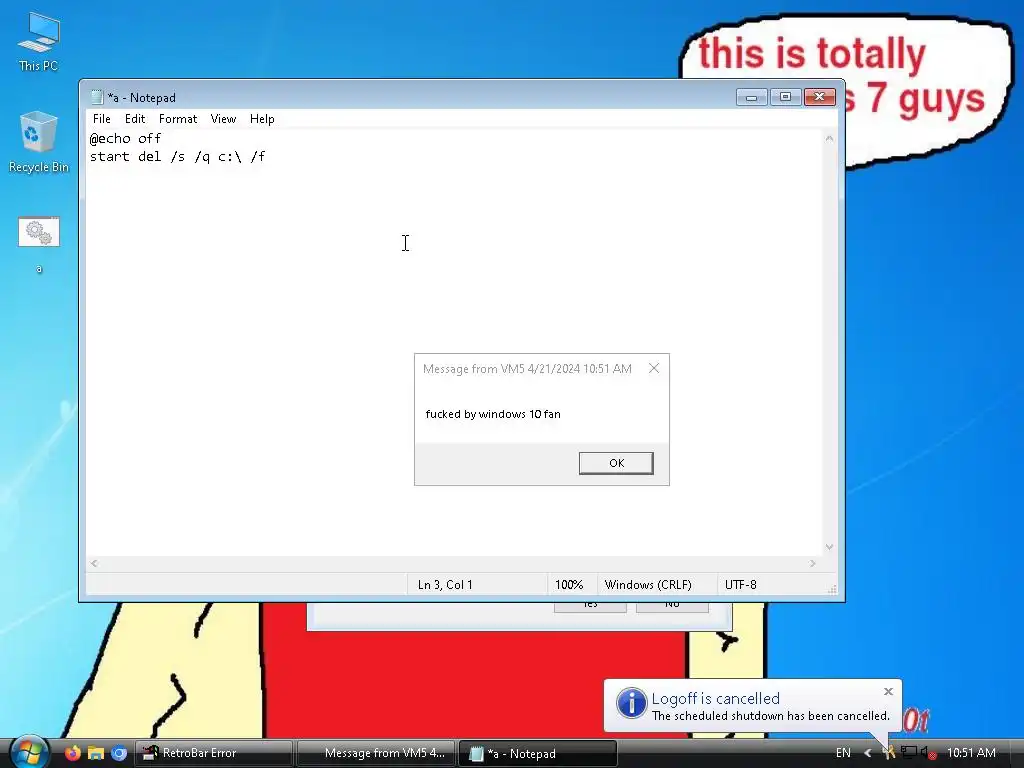Close the Message from VM5 dialog
Image resolution: width=1024 pixels, height=768 pixels.
654,368
